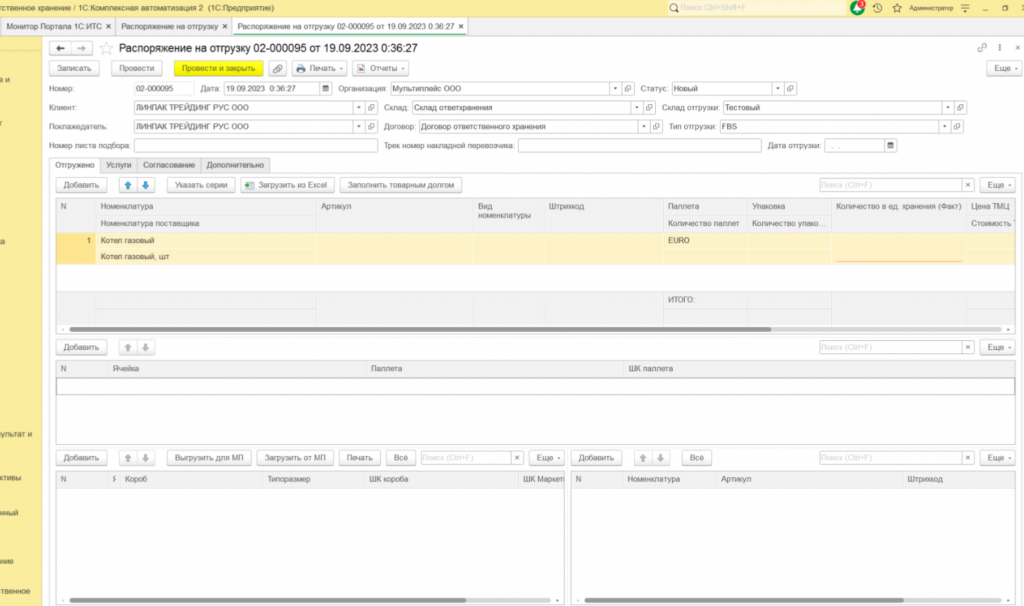Click global search magnifier icon
The width and height of the screenshot is (1024, 606).
click(x=673, y=8)
